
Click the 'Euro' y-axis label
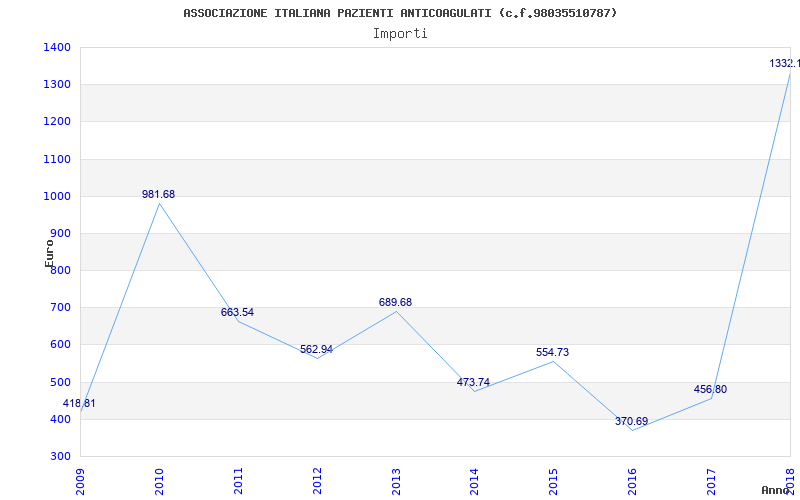pos(49,253)
